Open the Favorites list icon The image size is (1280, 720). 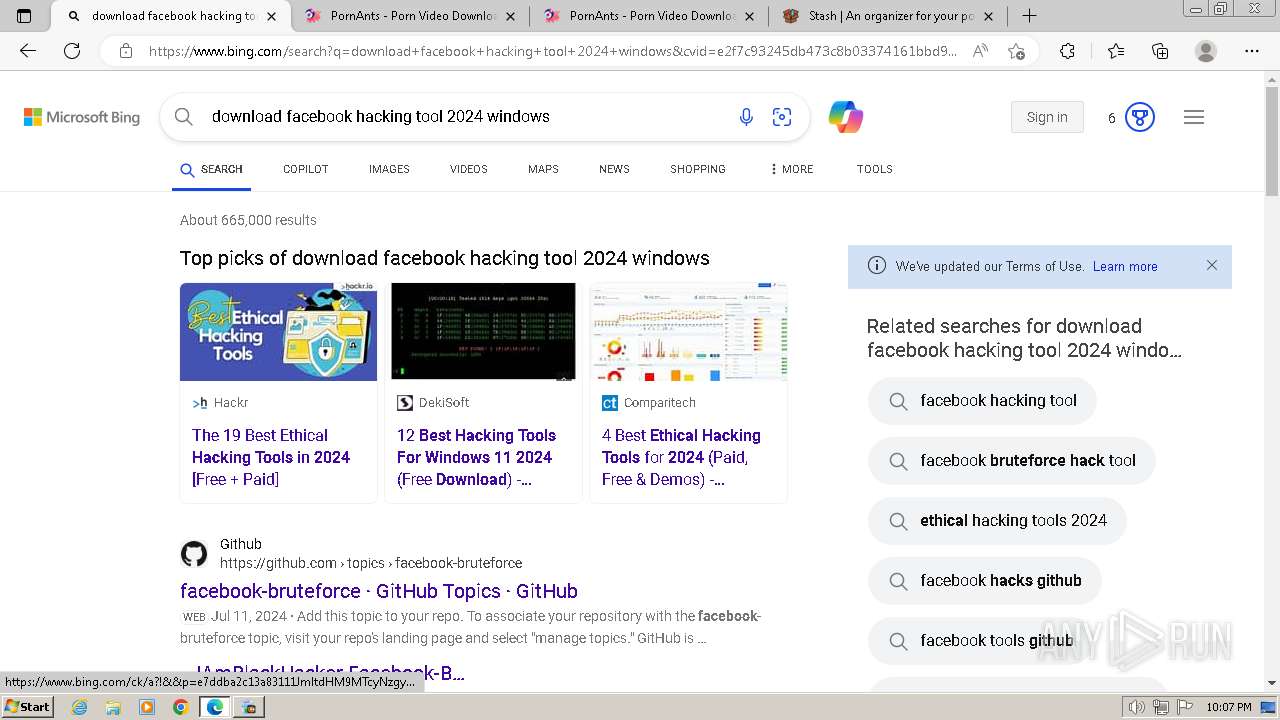(x=1116, y=51)
